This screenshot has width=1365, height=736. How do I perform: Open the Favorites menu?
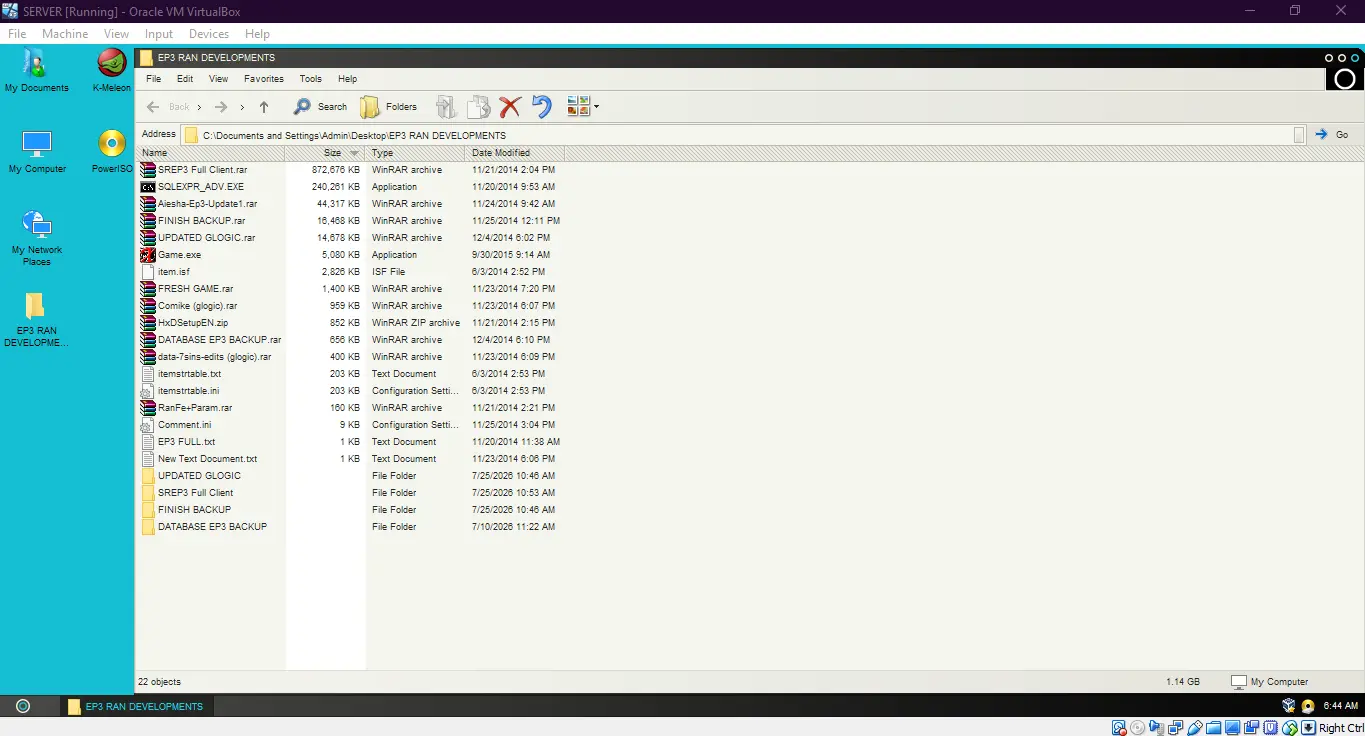point(264,79)
